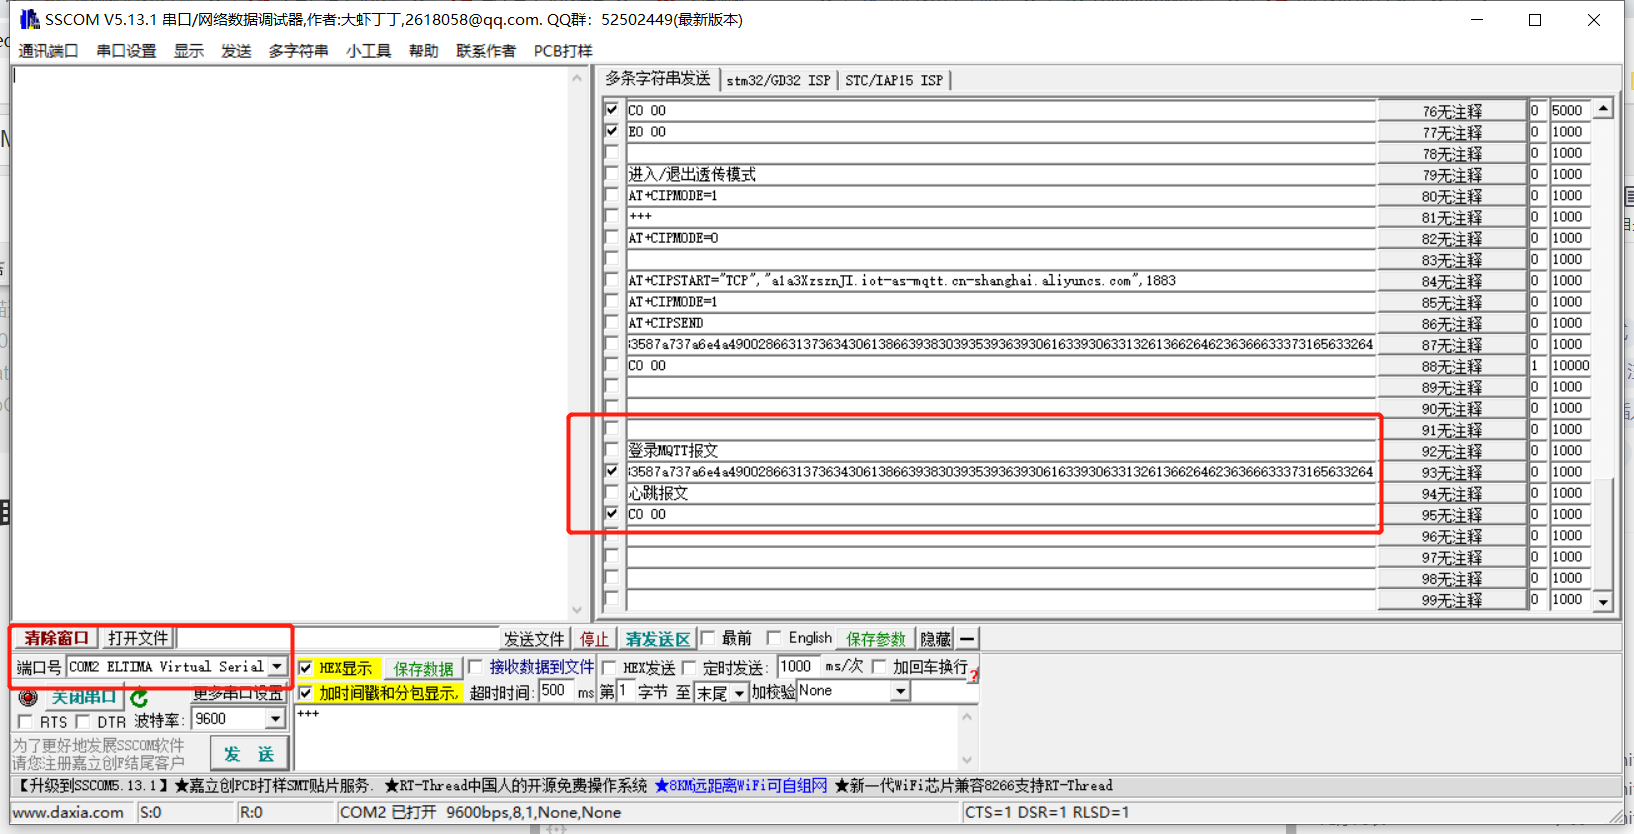The image size is (1634, 834).
Task: Enable the English language checkbox
Action: 774,638
